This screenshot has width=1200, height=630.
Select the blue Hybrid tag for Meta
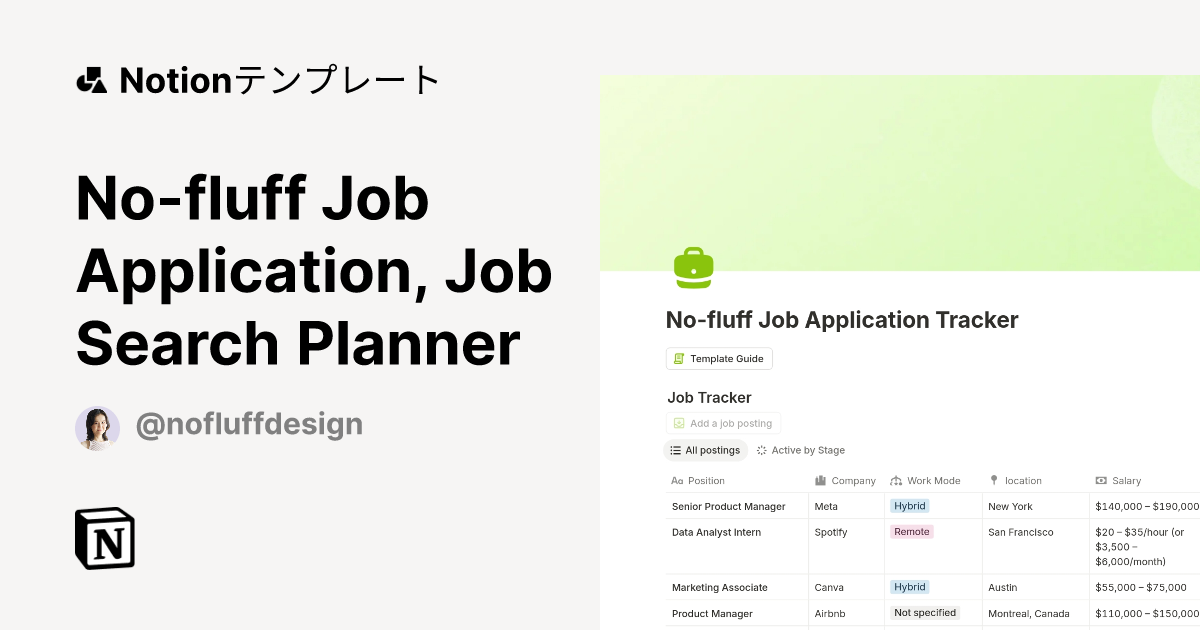[x=909, y=506]
